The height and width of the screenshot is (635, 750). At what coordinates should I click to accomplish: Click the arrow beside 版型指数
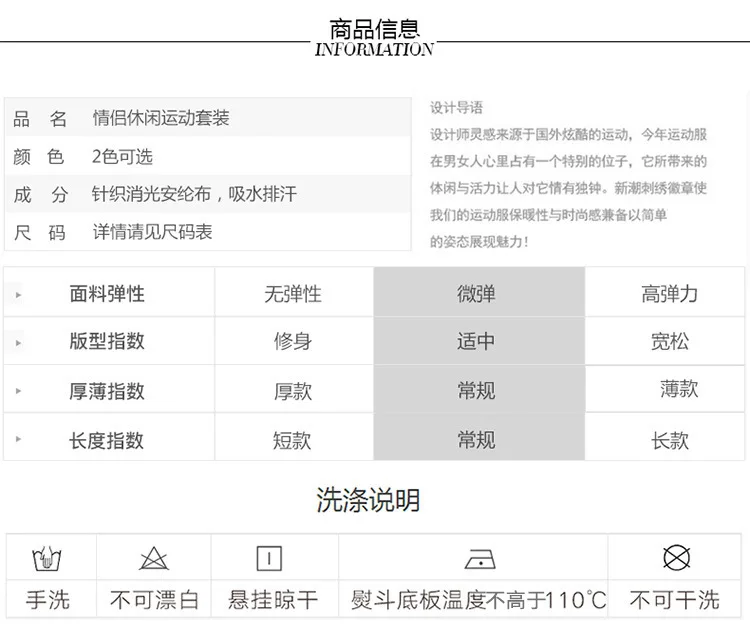click(18, 343)
